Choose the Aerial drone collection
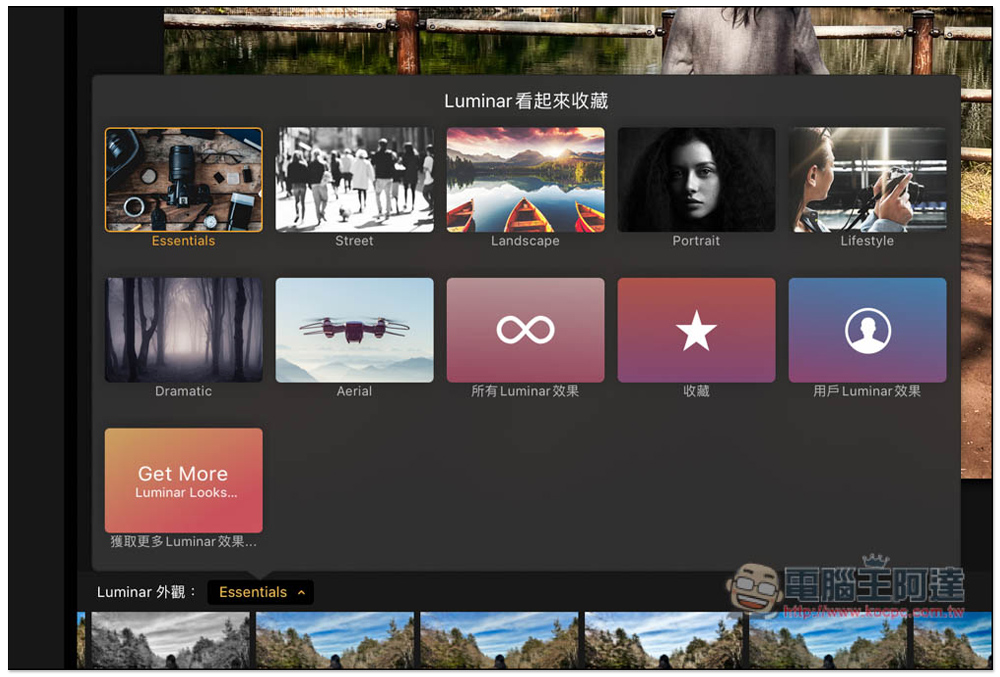 (x=355, y=330)
